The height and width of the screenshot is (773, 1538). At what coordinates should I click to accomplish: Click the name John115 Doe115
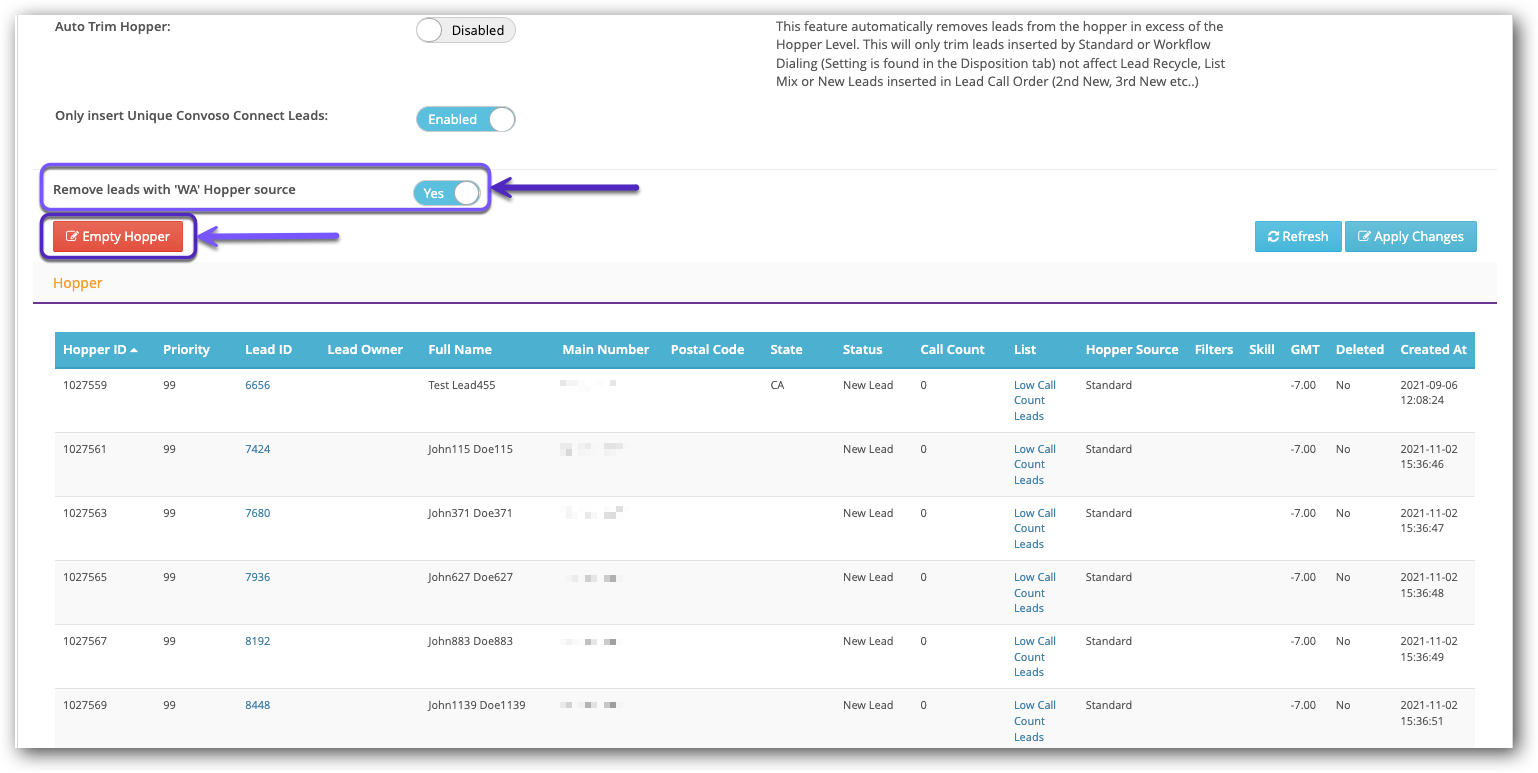point(470,449)
